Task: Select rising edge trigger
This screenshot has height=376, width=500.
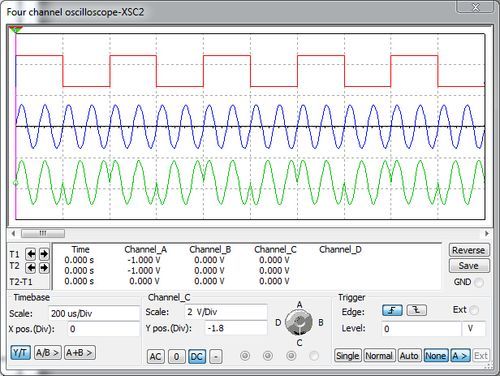Action: click(x=392, y=310)
